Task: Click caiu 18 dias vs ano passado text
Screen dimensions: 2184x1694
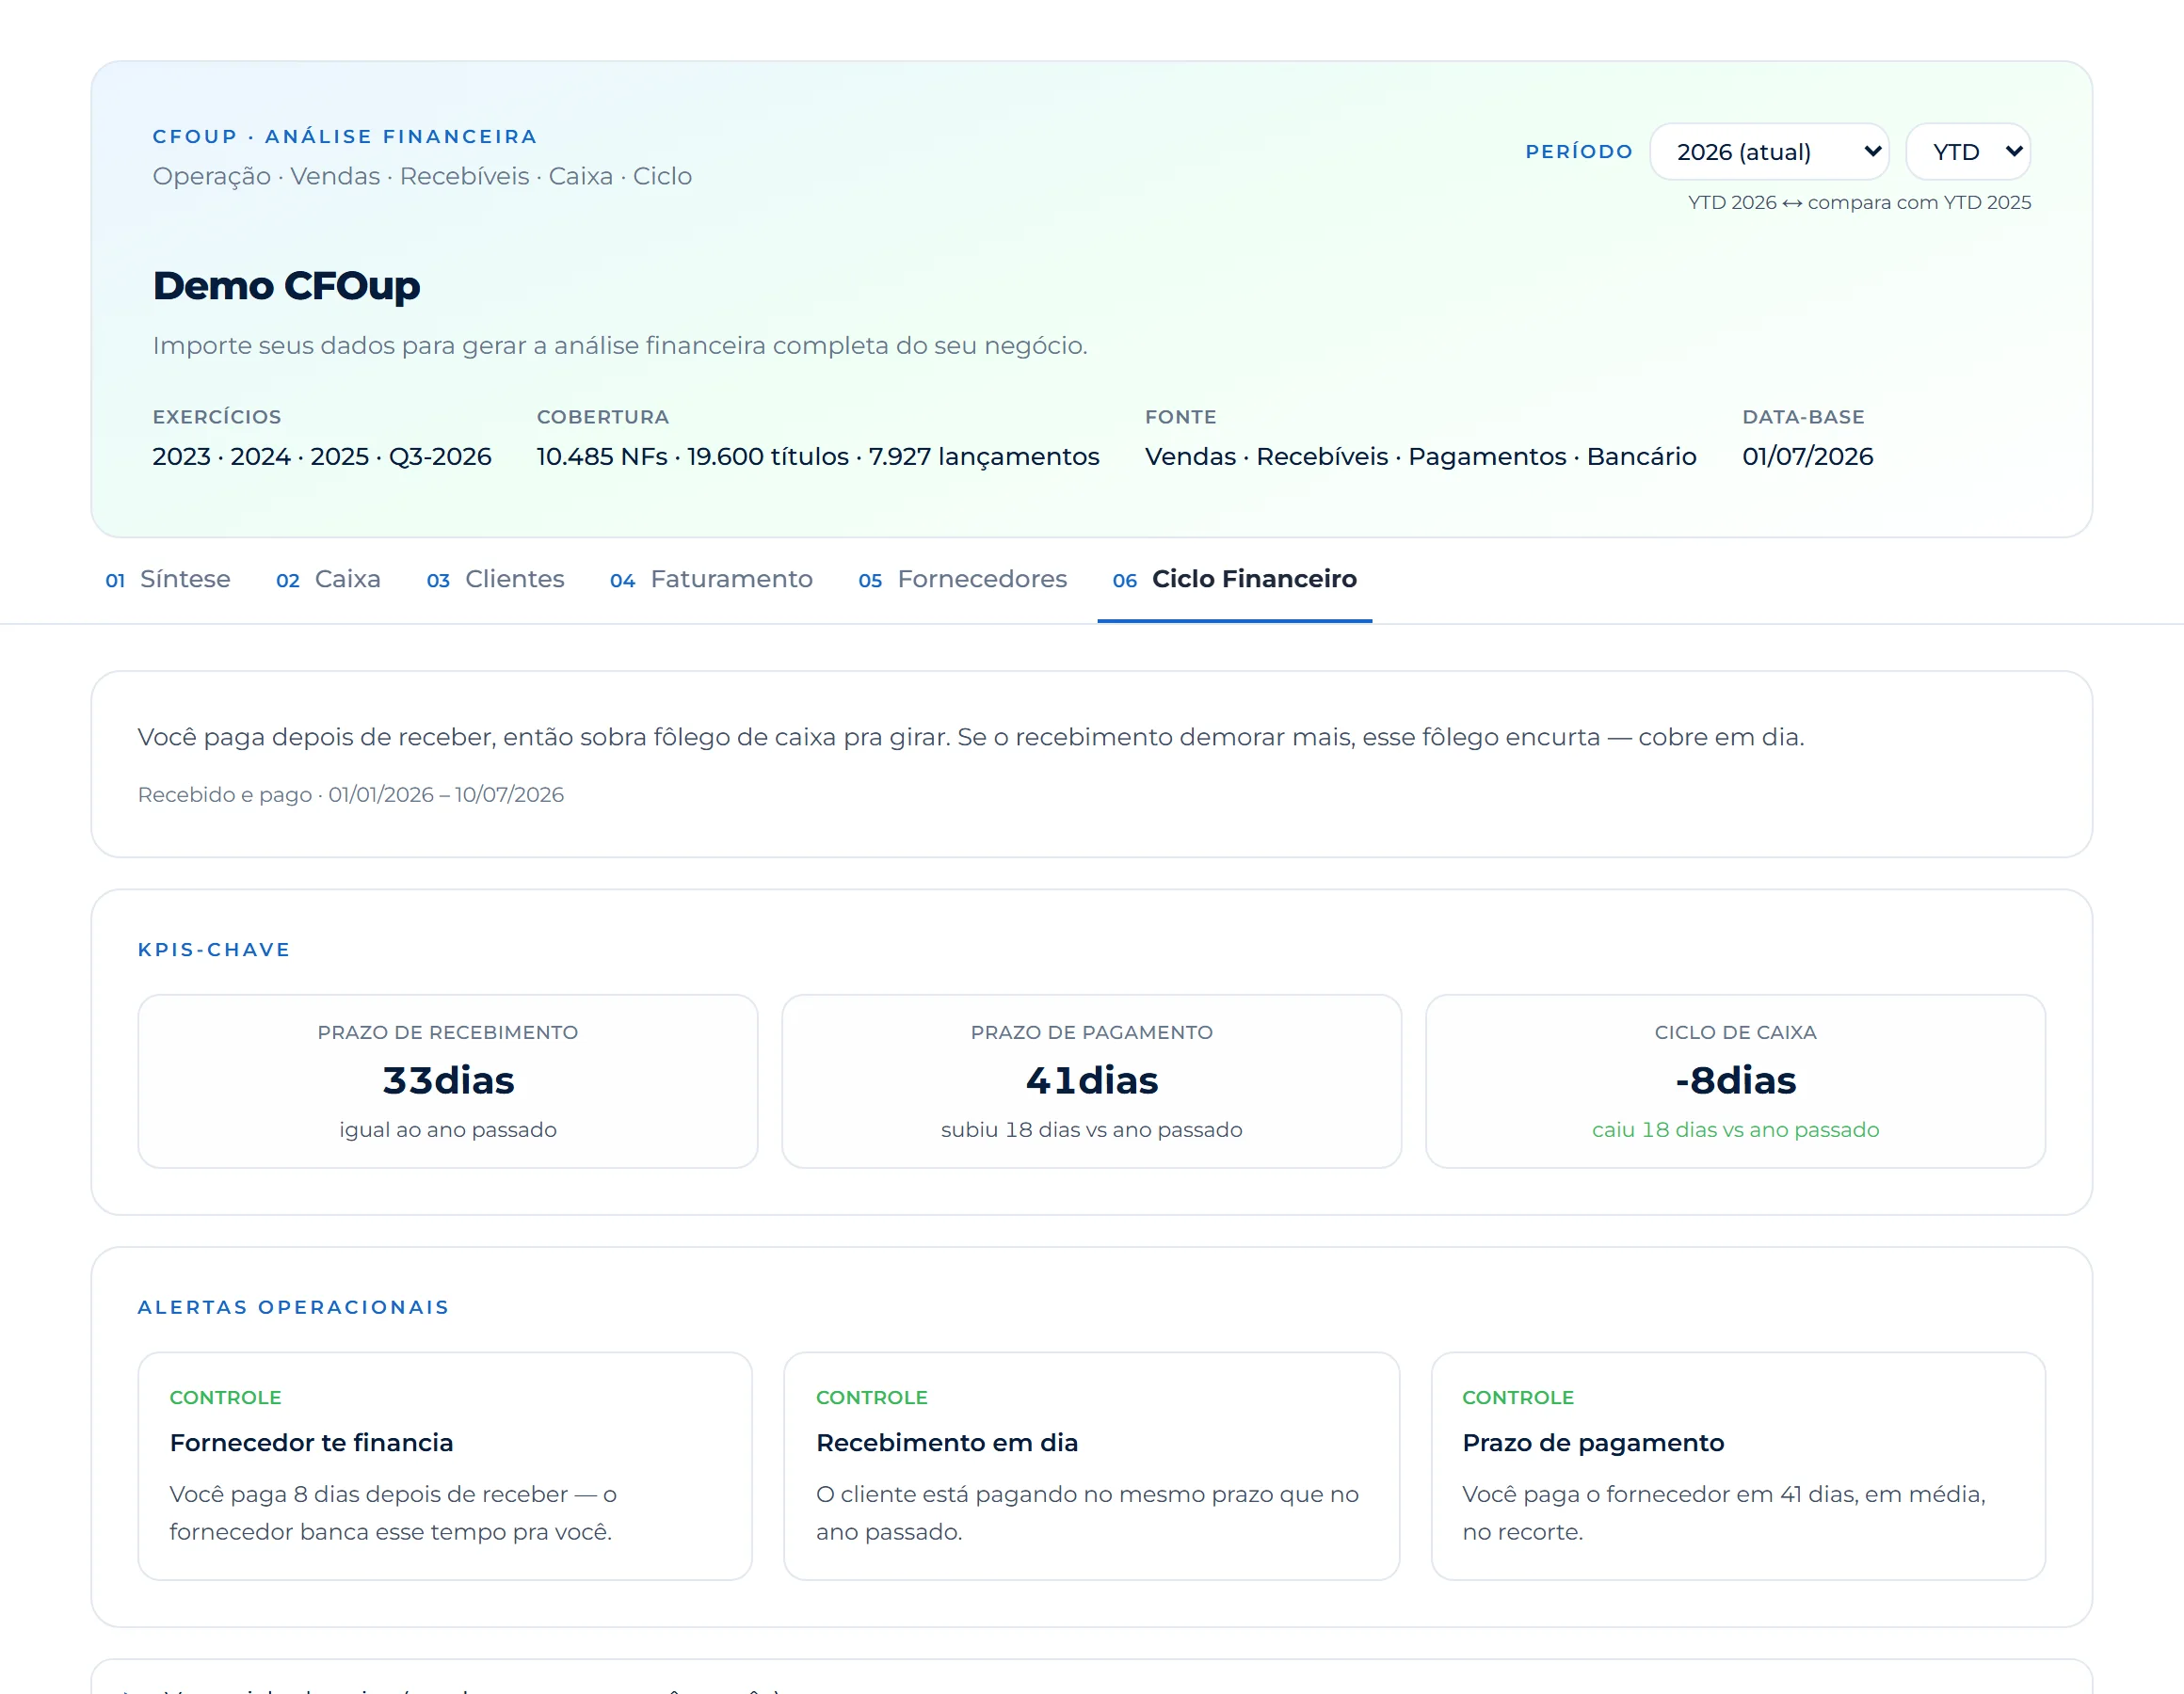Action: pos(1735,1130)
